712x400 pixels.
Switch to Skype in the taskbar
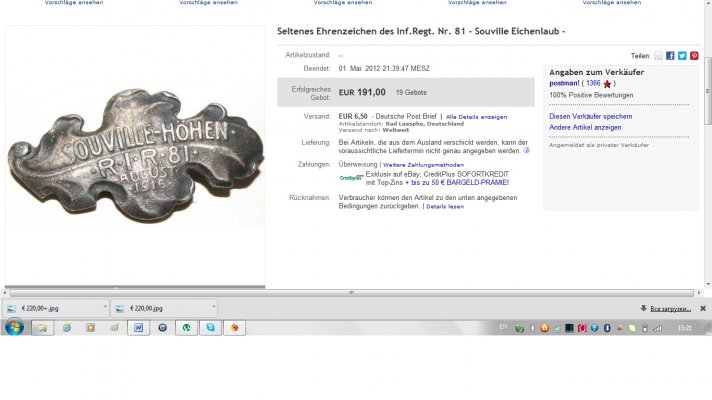click(x=210, y=328)
